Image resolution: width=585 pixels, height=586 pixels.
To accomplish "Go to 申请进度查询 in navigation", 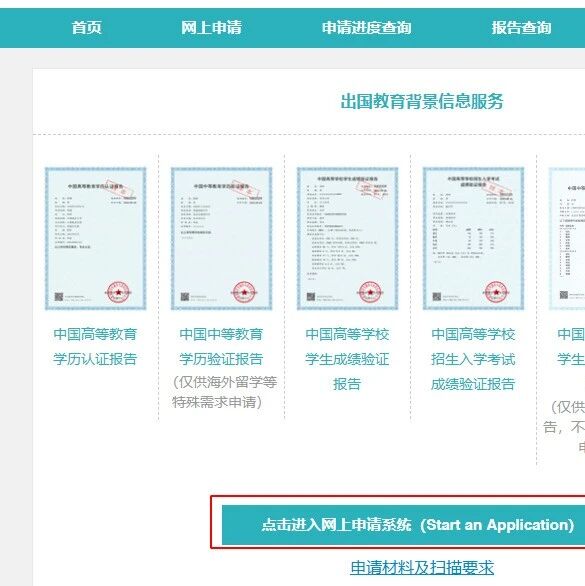I will (x=366, y=28).
